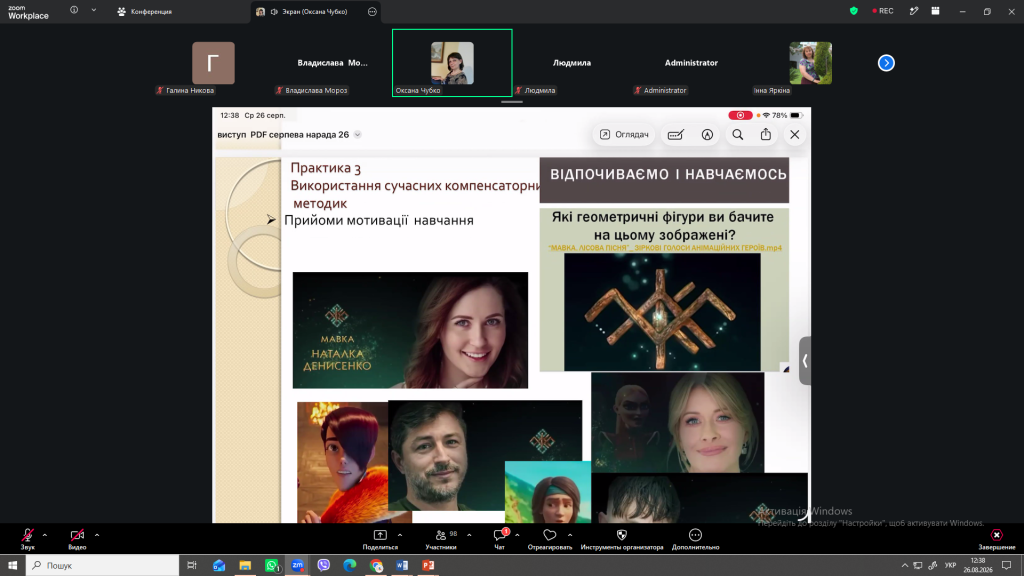Open Zoom icon in the taskbar
The height and width of the screenshot is (576, 1024).
(297, 565)
